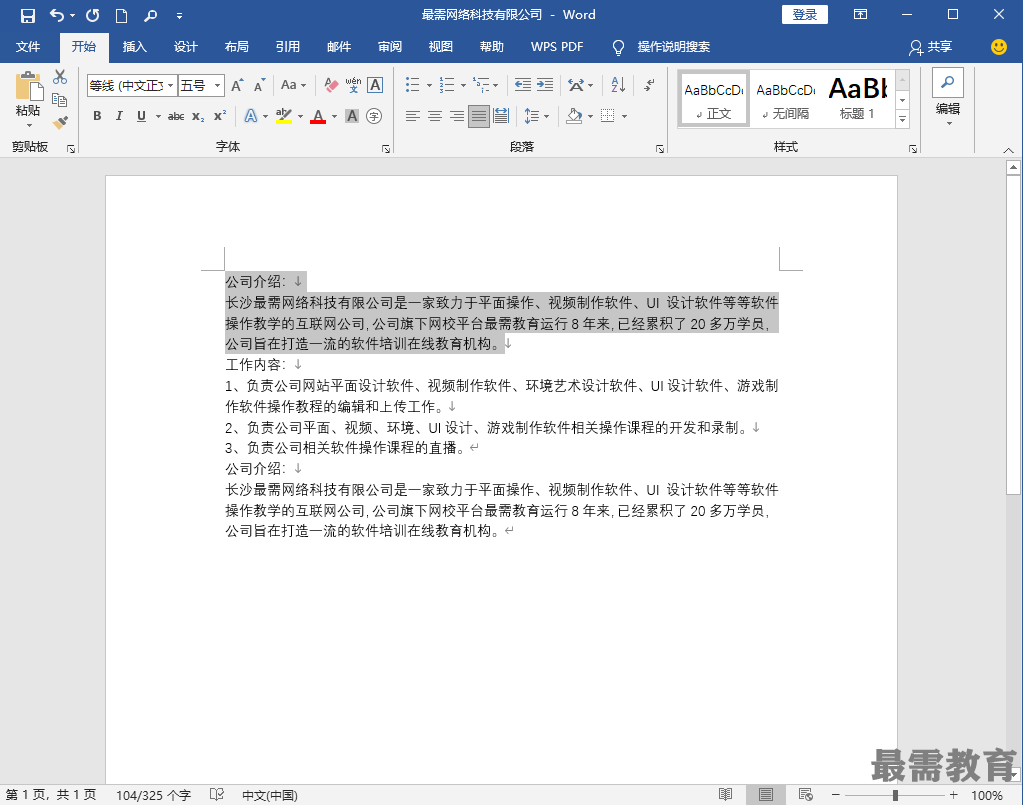
Task: Create a new blank document icon
Action: pyautogui.click(x=121, y=15)
